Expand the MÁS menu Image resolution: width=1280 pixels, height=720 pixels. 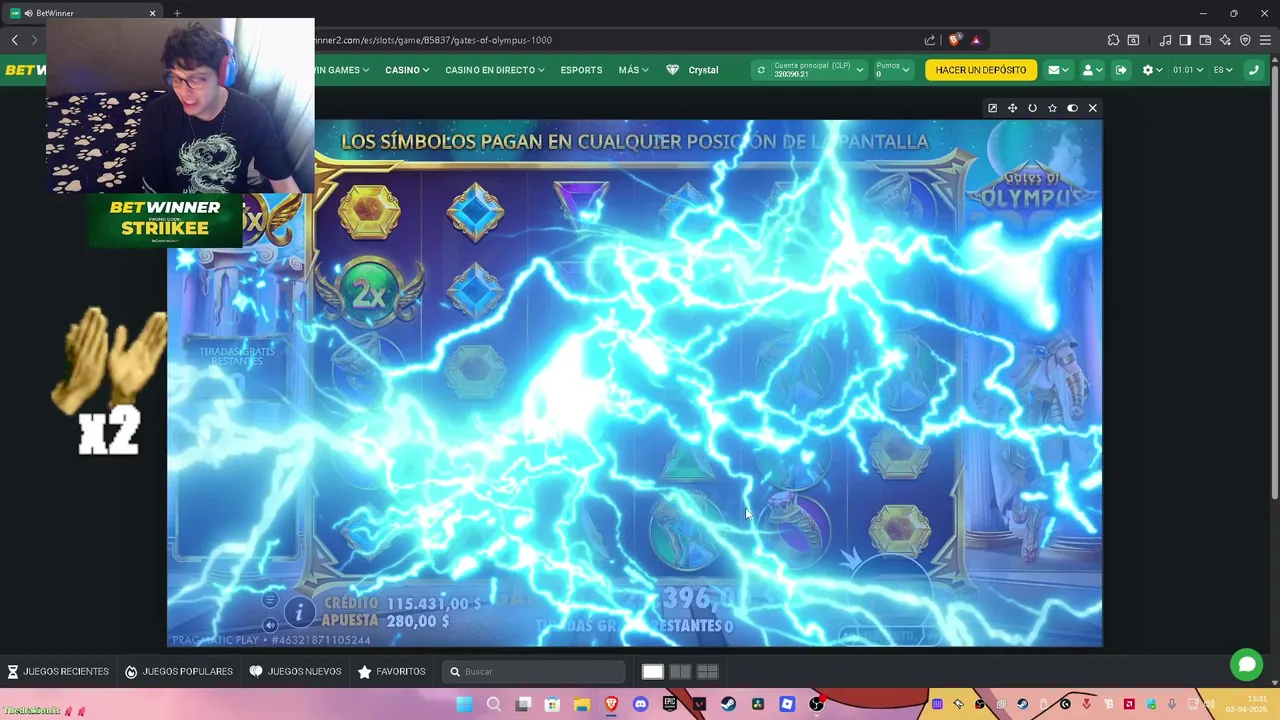[x=633, y=70]
